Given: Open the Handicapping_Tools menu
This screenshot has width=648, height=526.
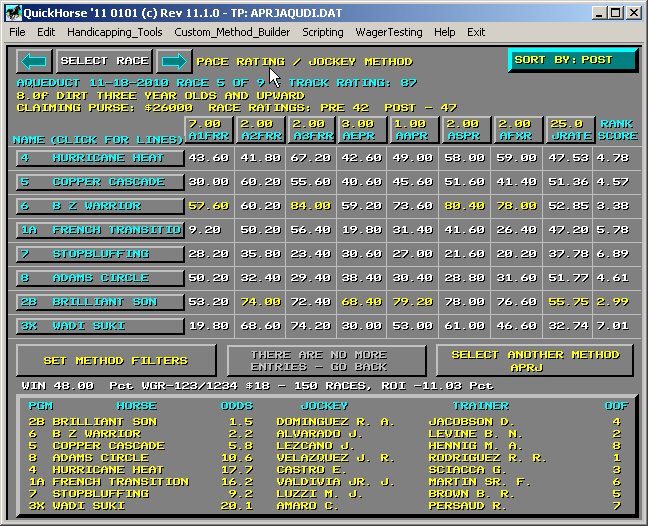Looking at the screenshot, I should 115,32.
